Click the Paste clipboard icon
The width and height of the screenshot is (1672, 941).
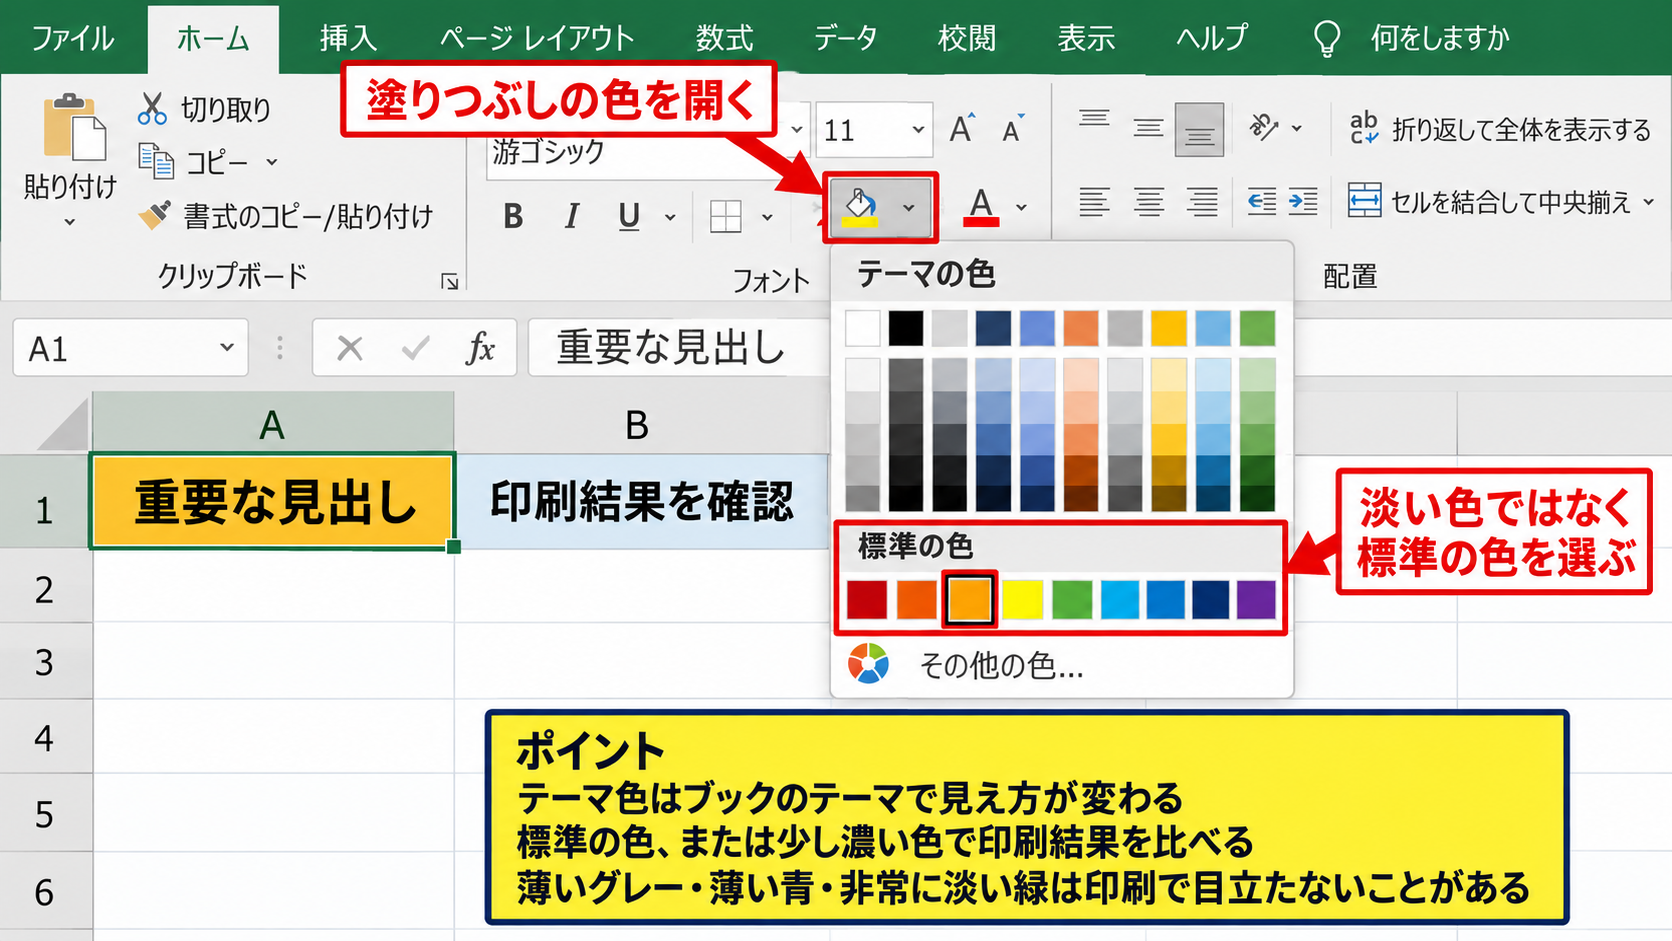pyautogui.click(x=74, y=127)
